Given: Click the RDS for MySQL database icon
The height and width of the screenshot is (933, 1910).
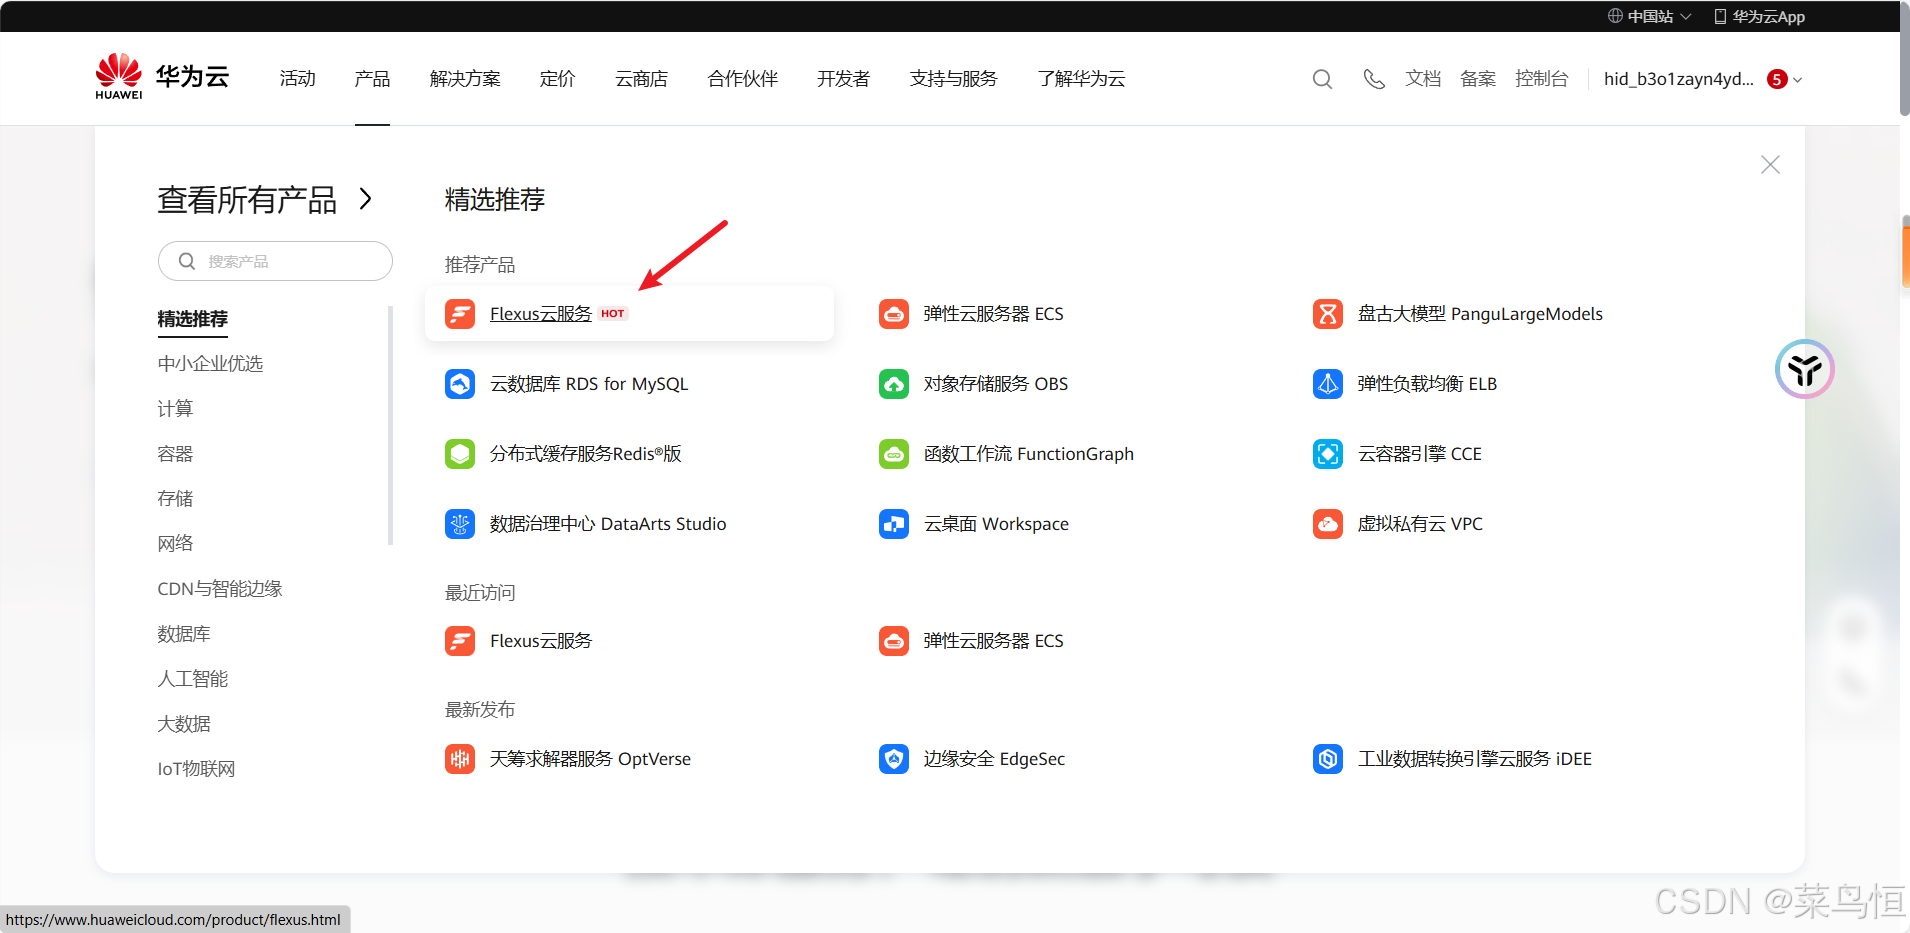Looking at the screenshot, I should coord(459,383).
